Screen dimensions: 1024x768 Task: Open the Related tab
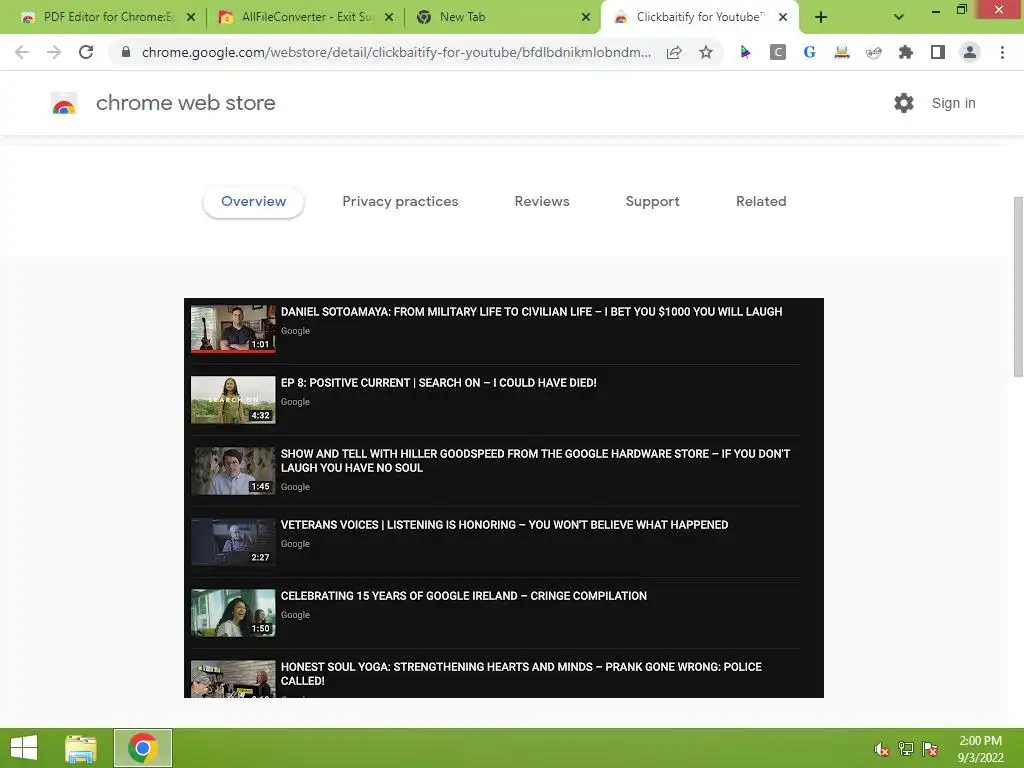[761, 201]
